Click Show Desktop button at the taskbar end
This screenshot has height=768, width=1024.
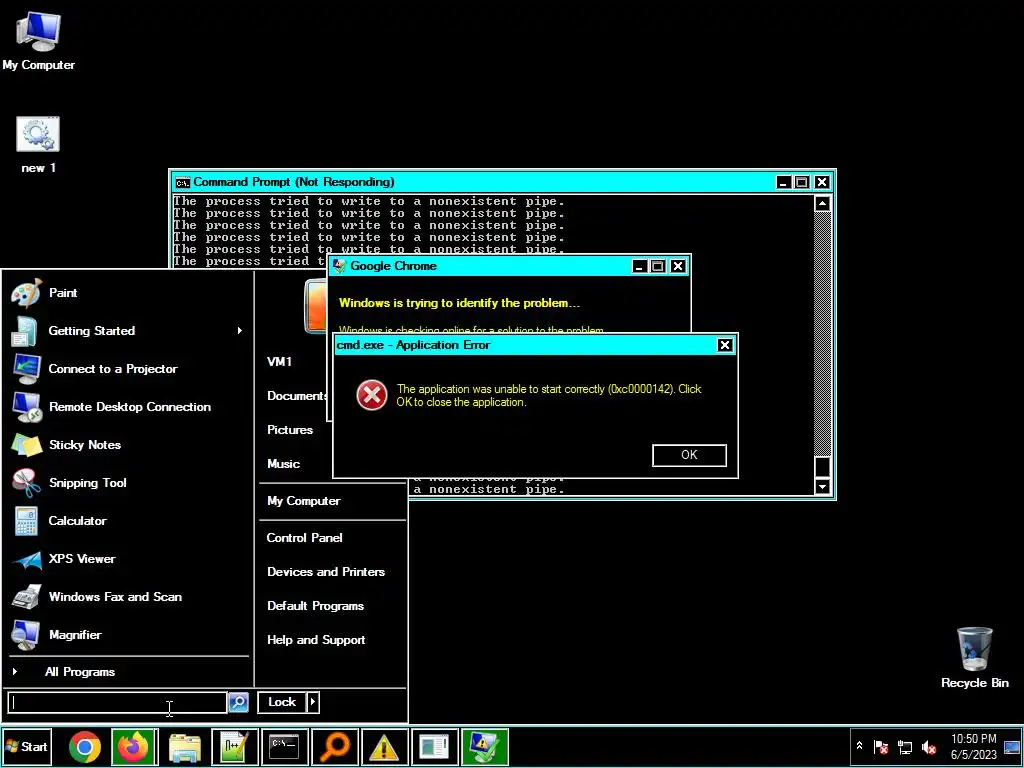[x=1012, y=746]
